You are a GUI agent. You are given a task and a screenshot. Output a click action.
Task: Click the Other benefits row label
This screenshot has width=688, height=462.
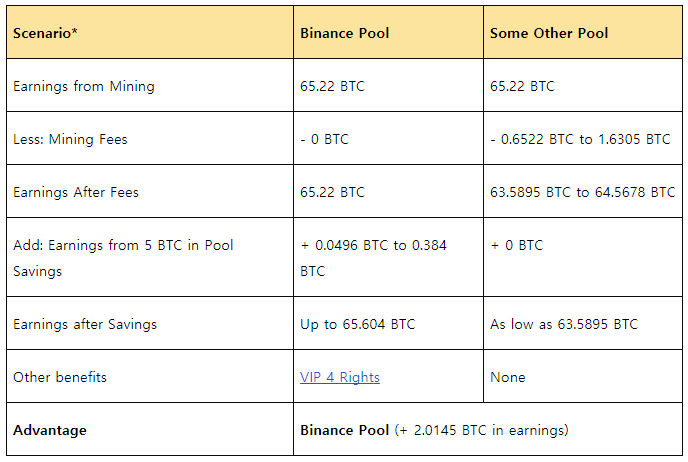[60, 377]
